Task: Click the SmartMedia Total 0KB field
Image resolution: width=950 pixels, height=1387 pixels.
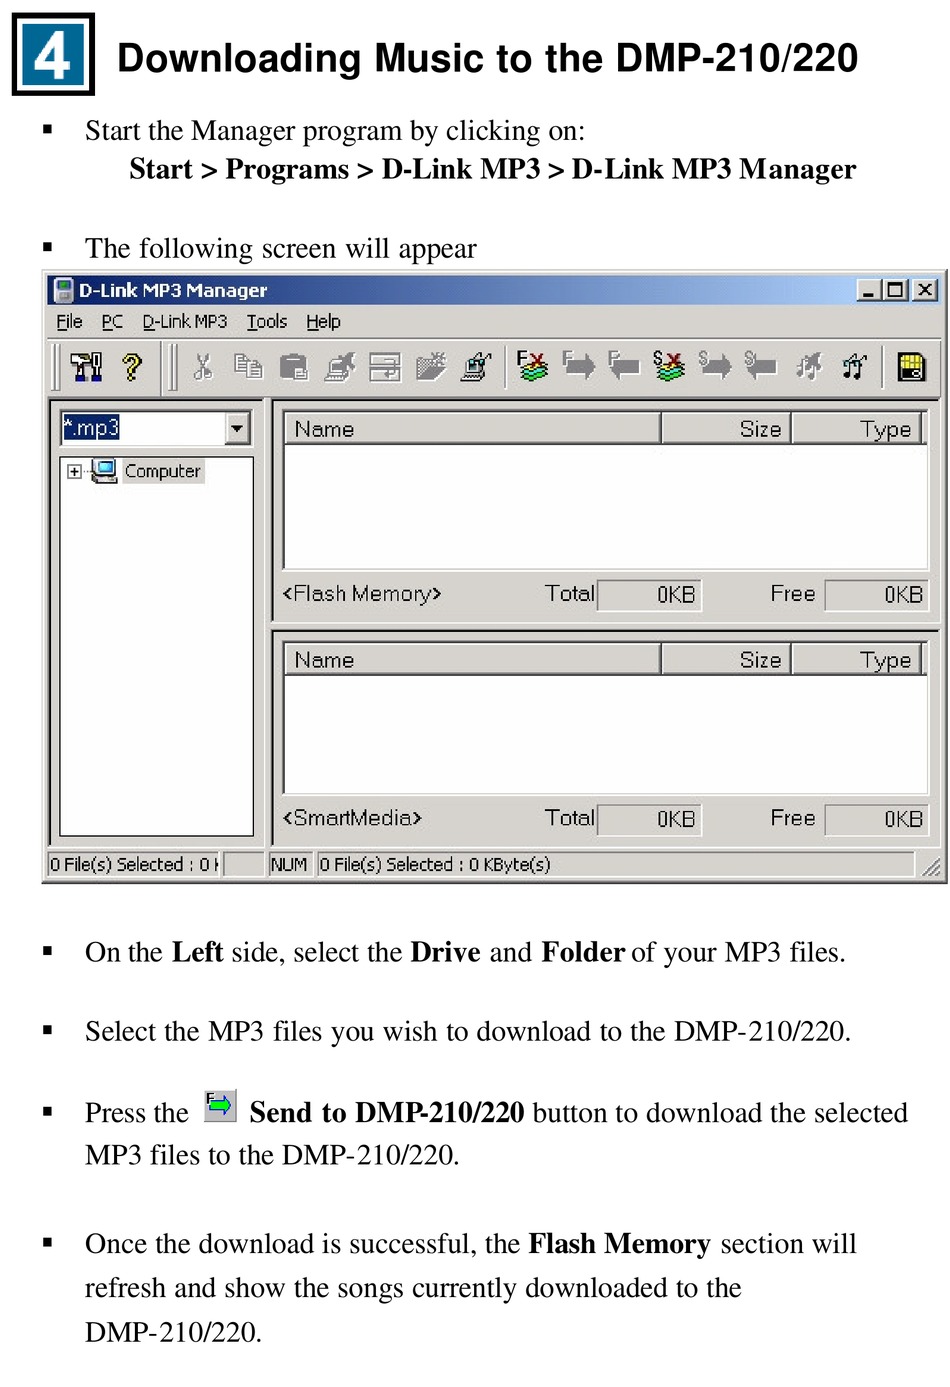Action: 648,819
